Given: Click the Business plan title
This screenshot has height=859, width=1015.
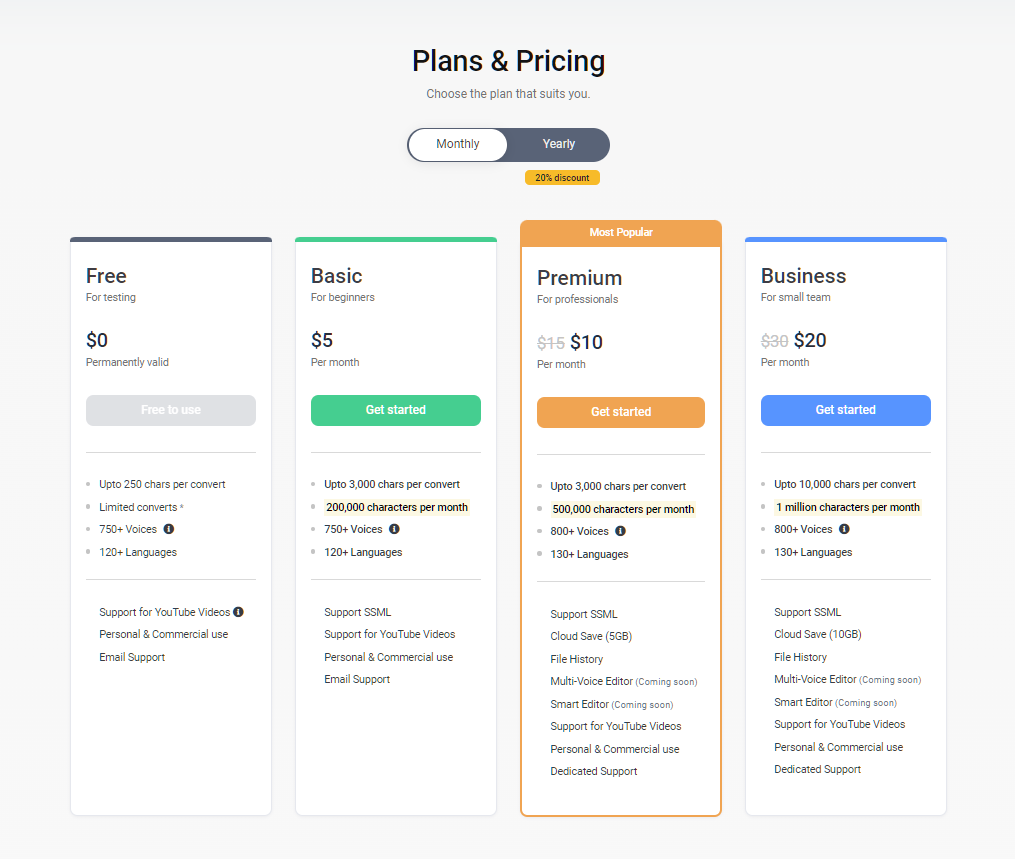Looking at the screenshot, I should click(x=803, y=276).
